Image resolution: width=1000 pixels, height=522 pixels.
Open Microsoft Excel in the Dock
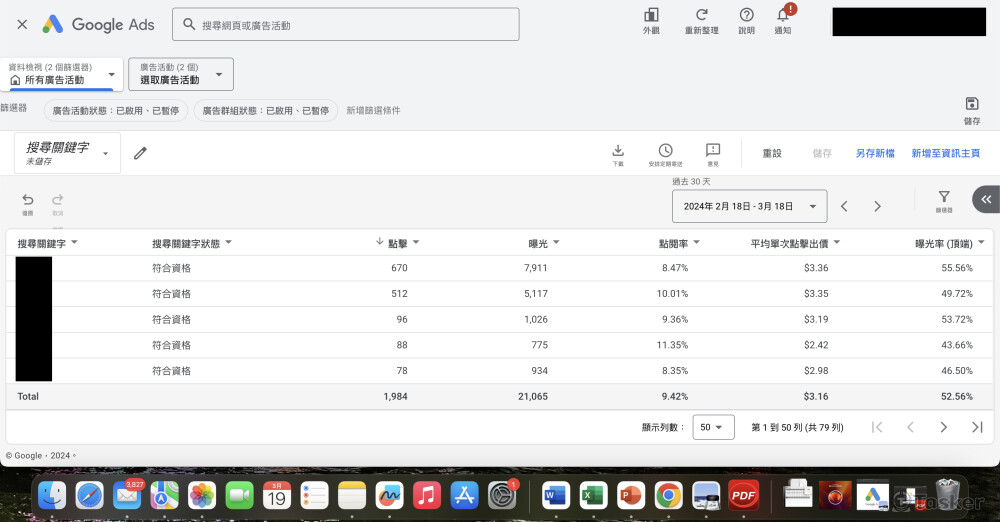pos(593,495)
